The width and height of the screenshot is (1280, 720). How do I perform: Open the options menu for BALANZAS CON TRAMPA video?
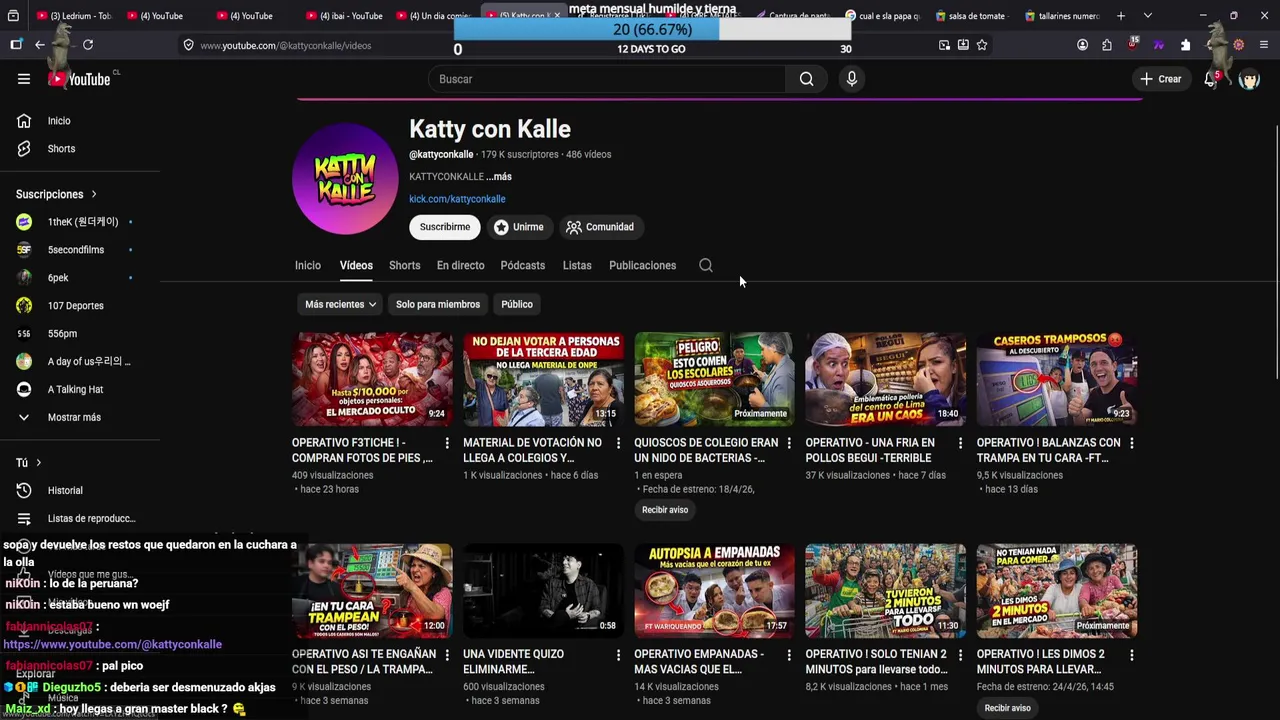[1131, 443]
